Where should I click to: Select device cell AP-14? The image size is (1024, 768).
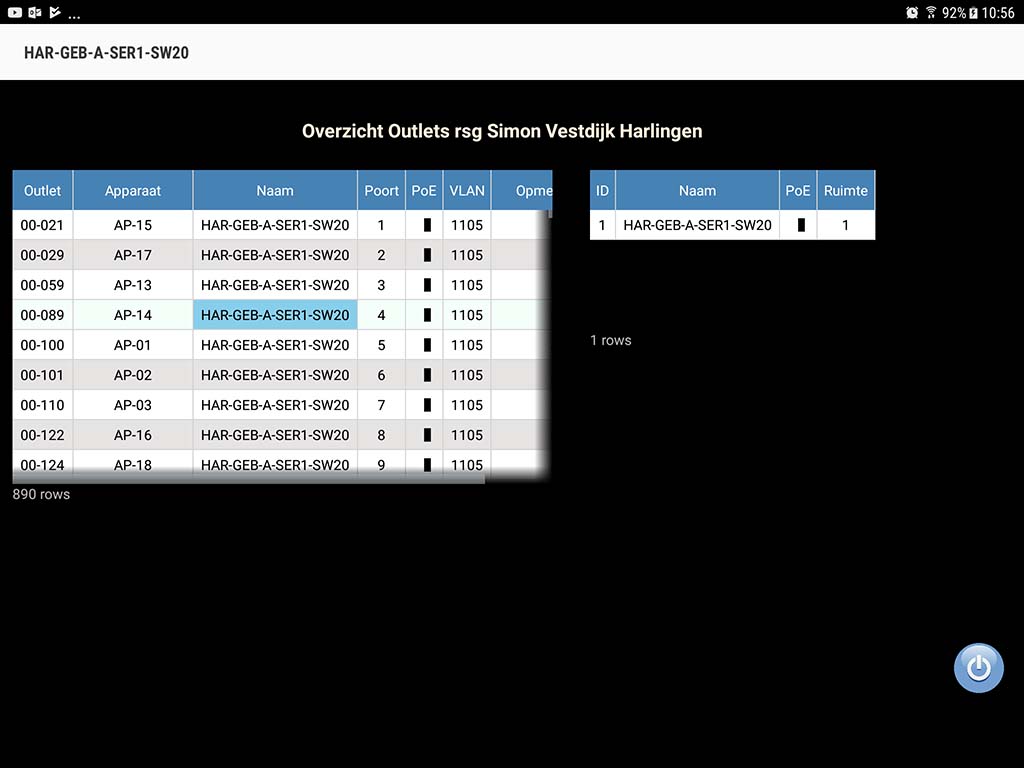click(x=133, y=315)
